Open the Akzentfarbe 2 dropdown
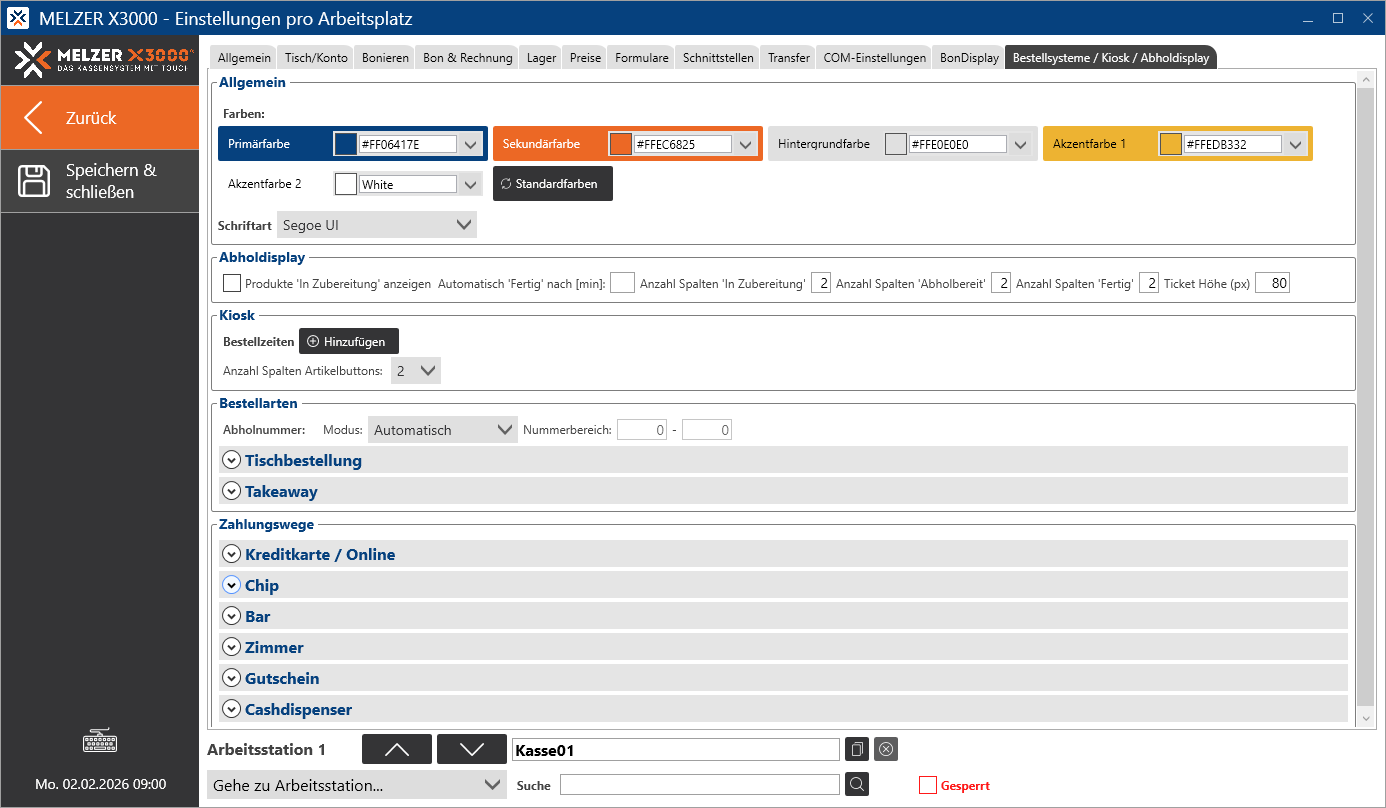 pos(471,184)
